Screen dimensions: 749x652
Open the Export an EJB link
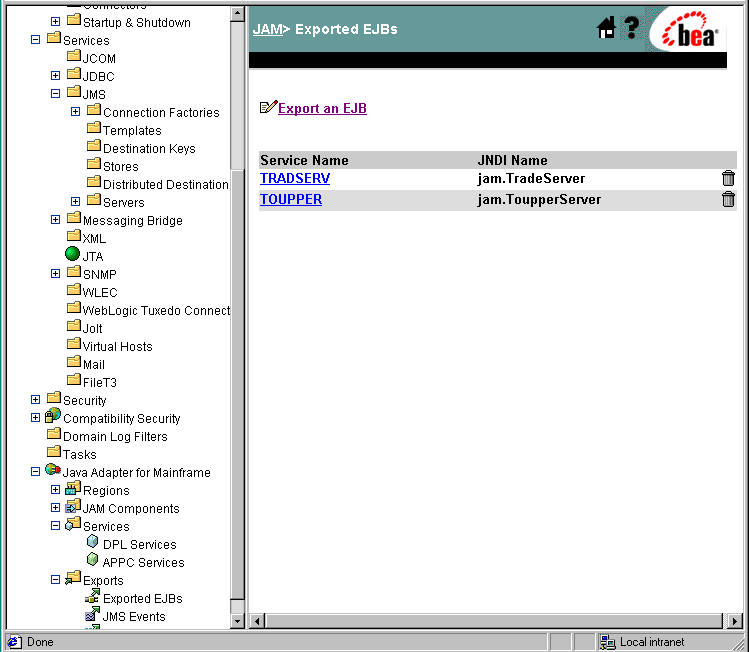322,108
